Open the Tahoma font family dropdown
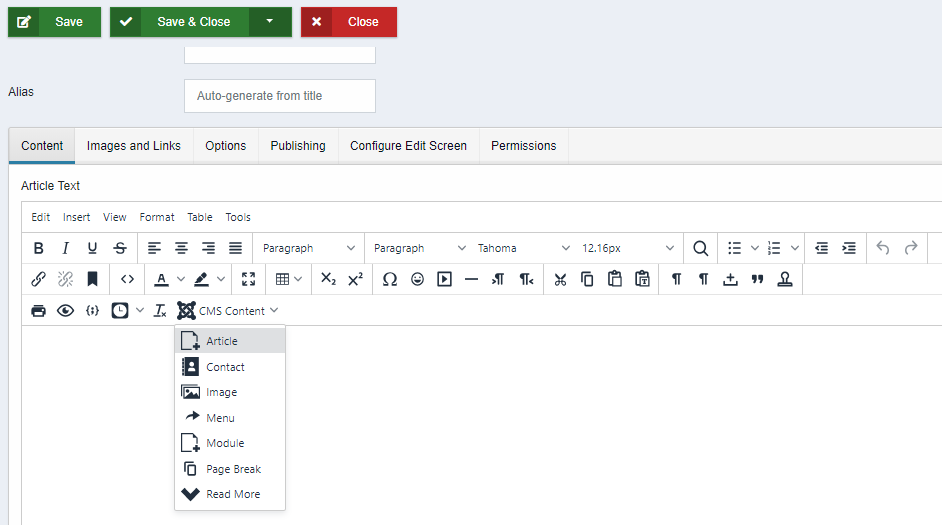Image resolution: width=942 pixels, height=525 pixels. tap(523, 248)
